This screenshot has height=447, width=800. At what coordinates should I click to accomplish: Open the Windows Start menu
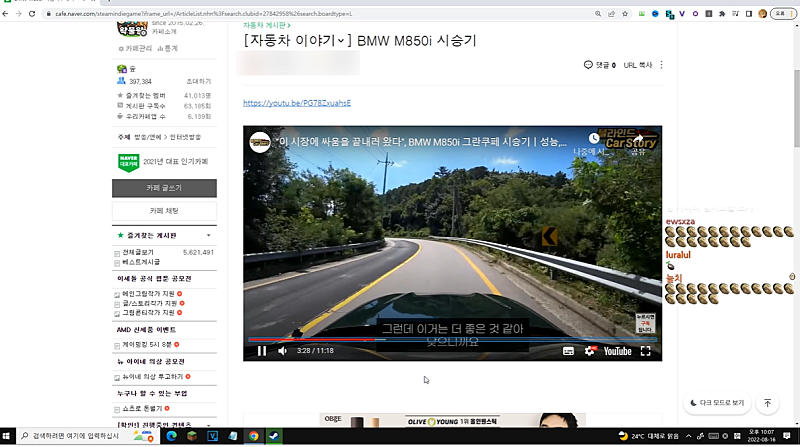(x=6, y=436)
